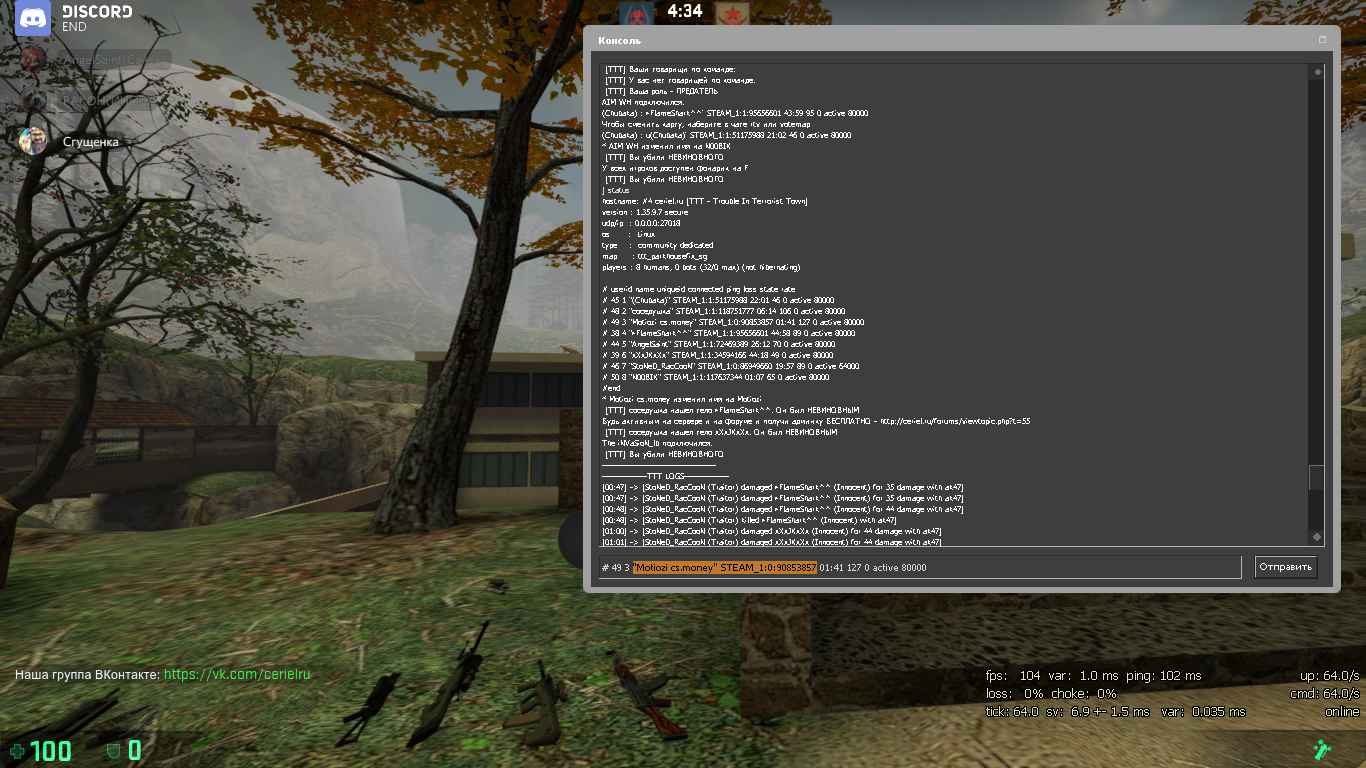Click the armor shield icon in HUD
Viewport: 1366px width, 768px height.
pyautogui.click(x=114, y=751)
